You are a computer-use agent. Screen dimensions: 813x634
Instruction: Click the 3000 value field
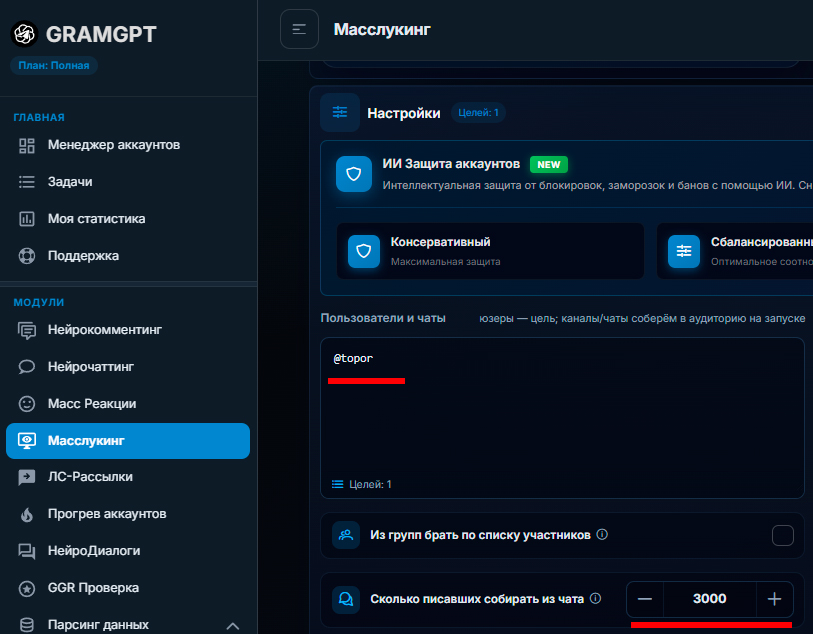[710, 599]
